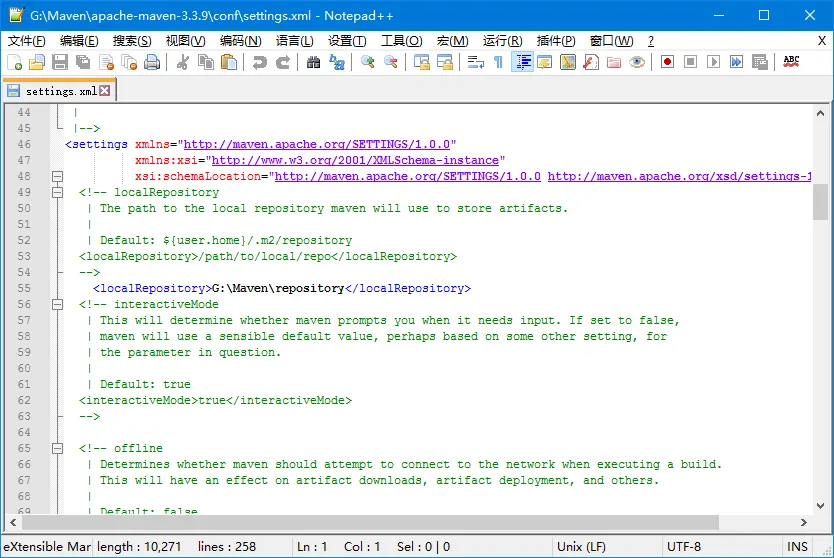Click Unix (LF) line ending in status bar
The height and width of the screenshot is (558, 834).
point(581,546)
